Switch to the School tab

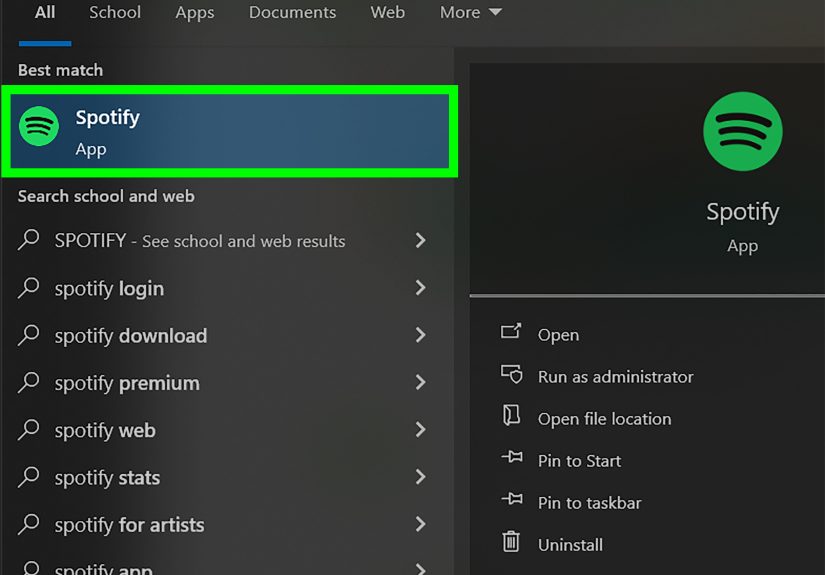(115, 12)
